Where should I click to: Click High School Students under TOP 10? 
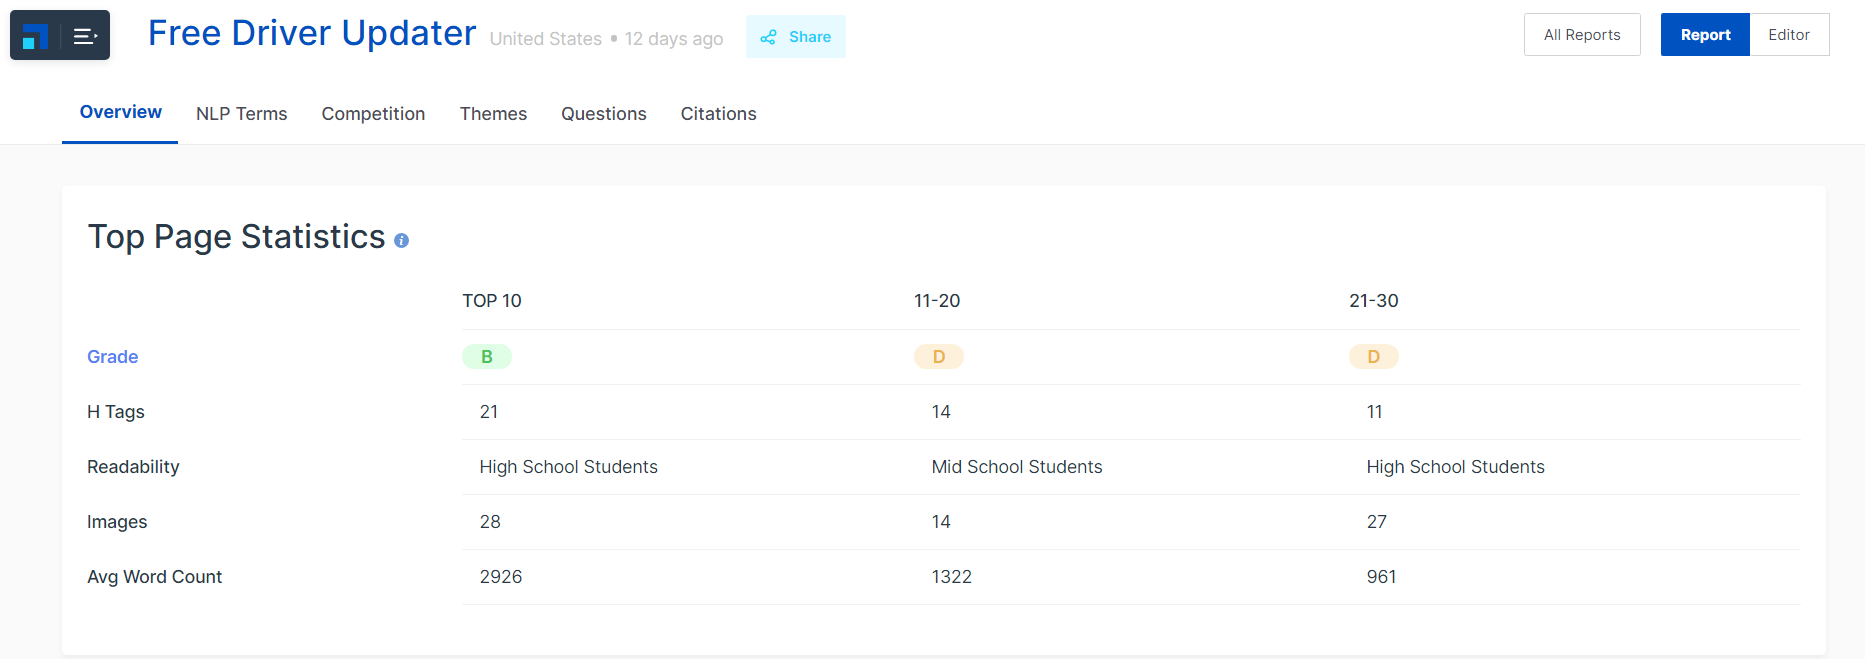tap(569, 467)
